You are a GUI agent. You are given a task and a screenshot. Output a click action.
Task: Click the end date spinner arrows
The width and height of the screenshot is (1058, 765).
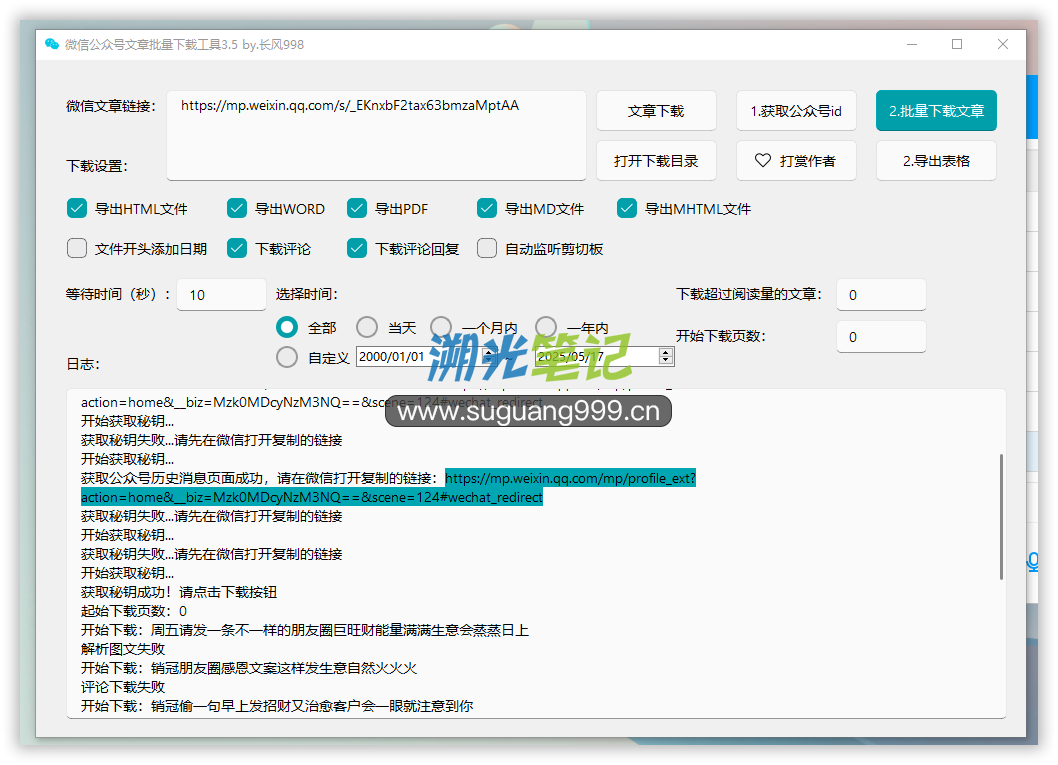(x=666, y=356)
